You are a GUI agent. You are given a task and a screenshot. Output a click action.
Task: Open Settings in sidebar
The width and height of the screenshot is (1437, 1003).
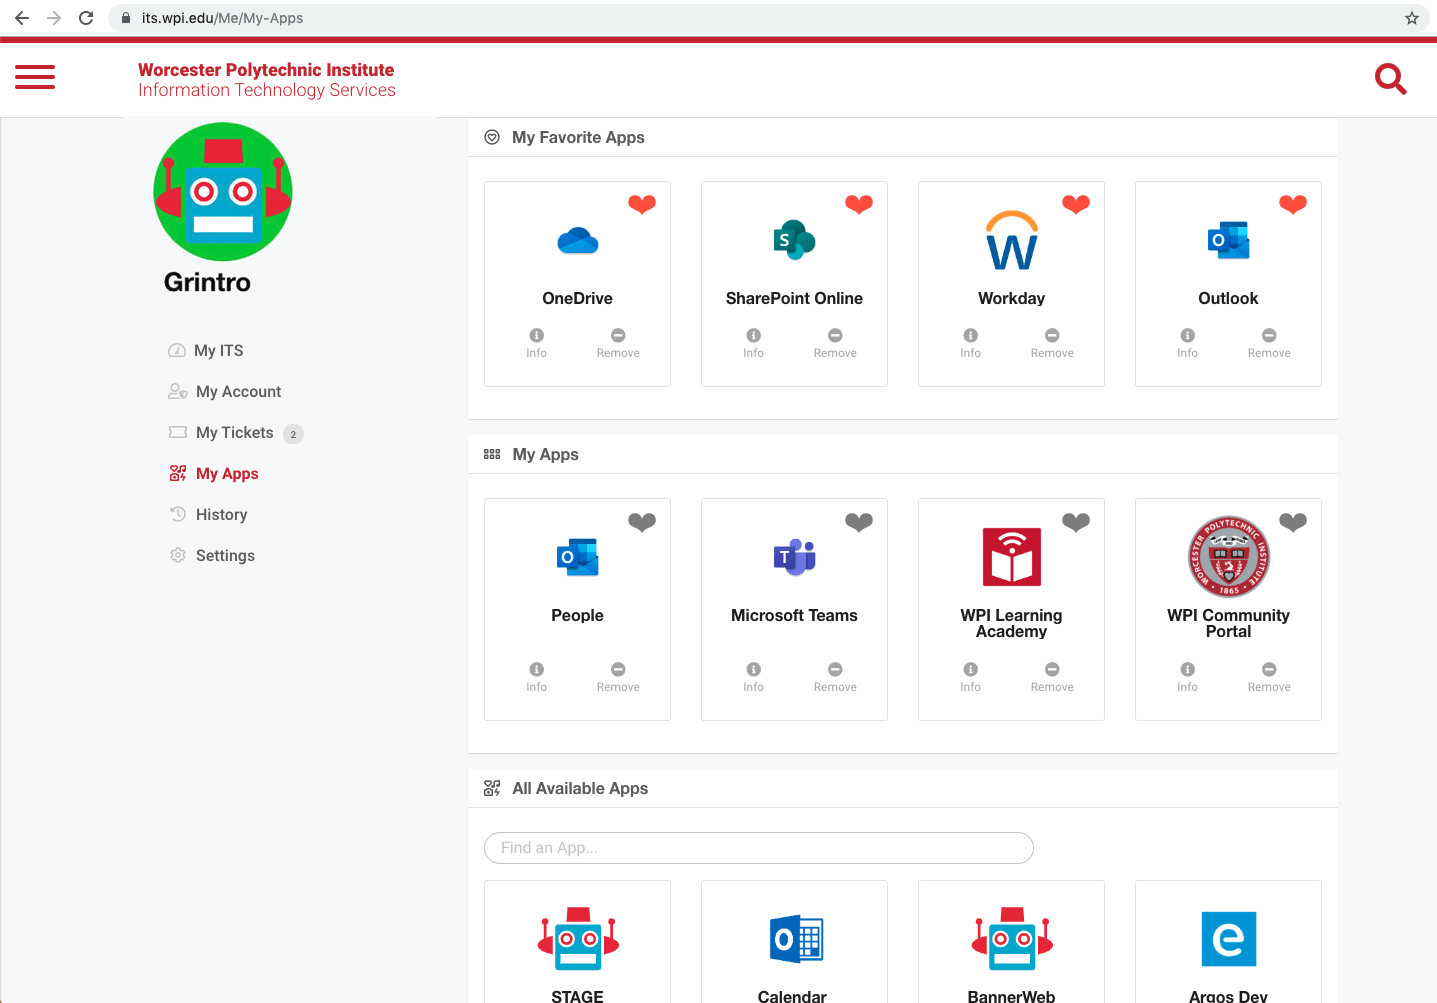(x=212, y=555)
